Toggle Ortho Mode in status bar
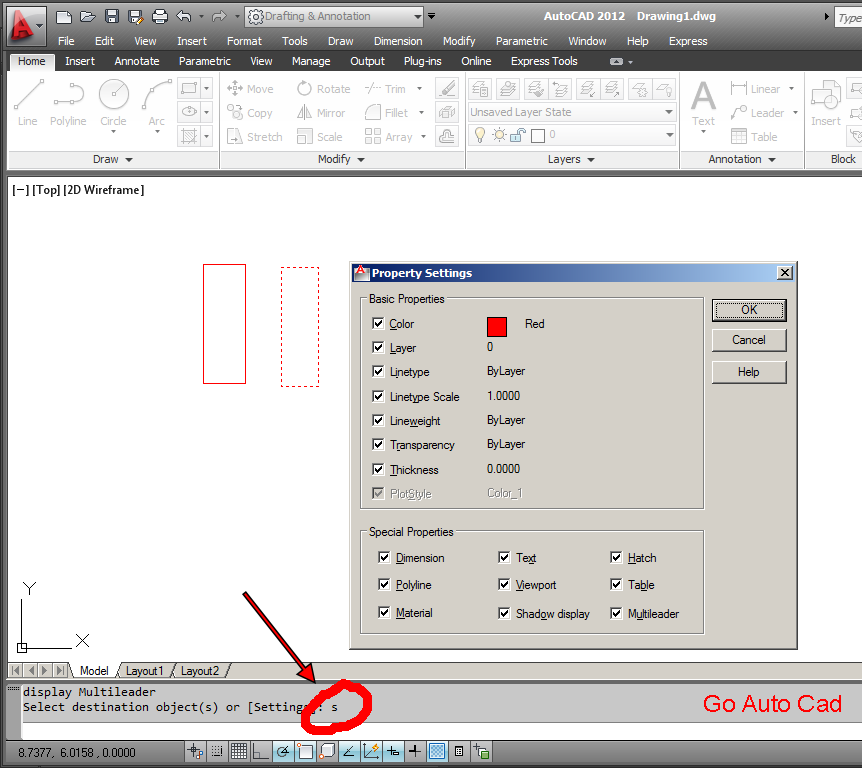The height and width of the screenshot is (768, 862). click(x=261, y=751)
